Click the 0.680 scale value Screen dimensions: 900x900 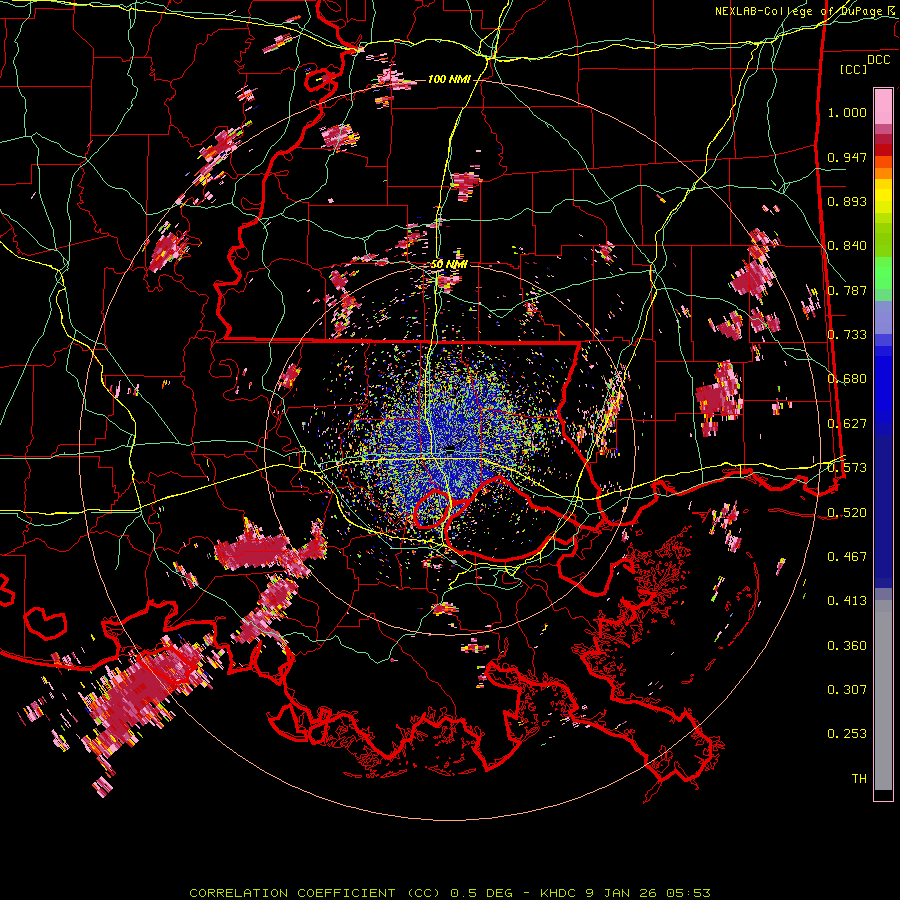click(847, 379)
